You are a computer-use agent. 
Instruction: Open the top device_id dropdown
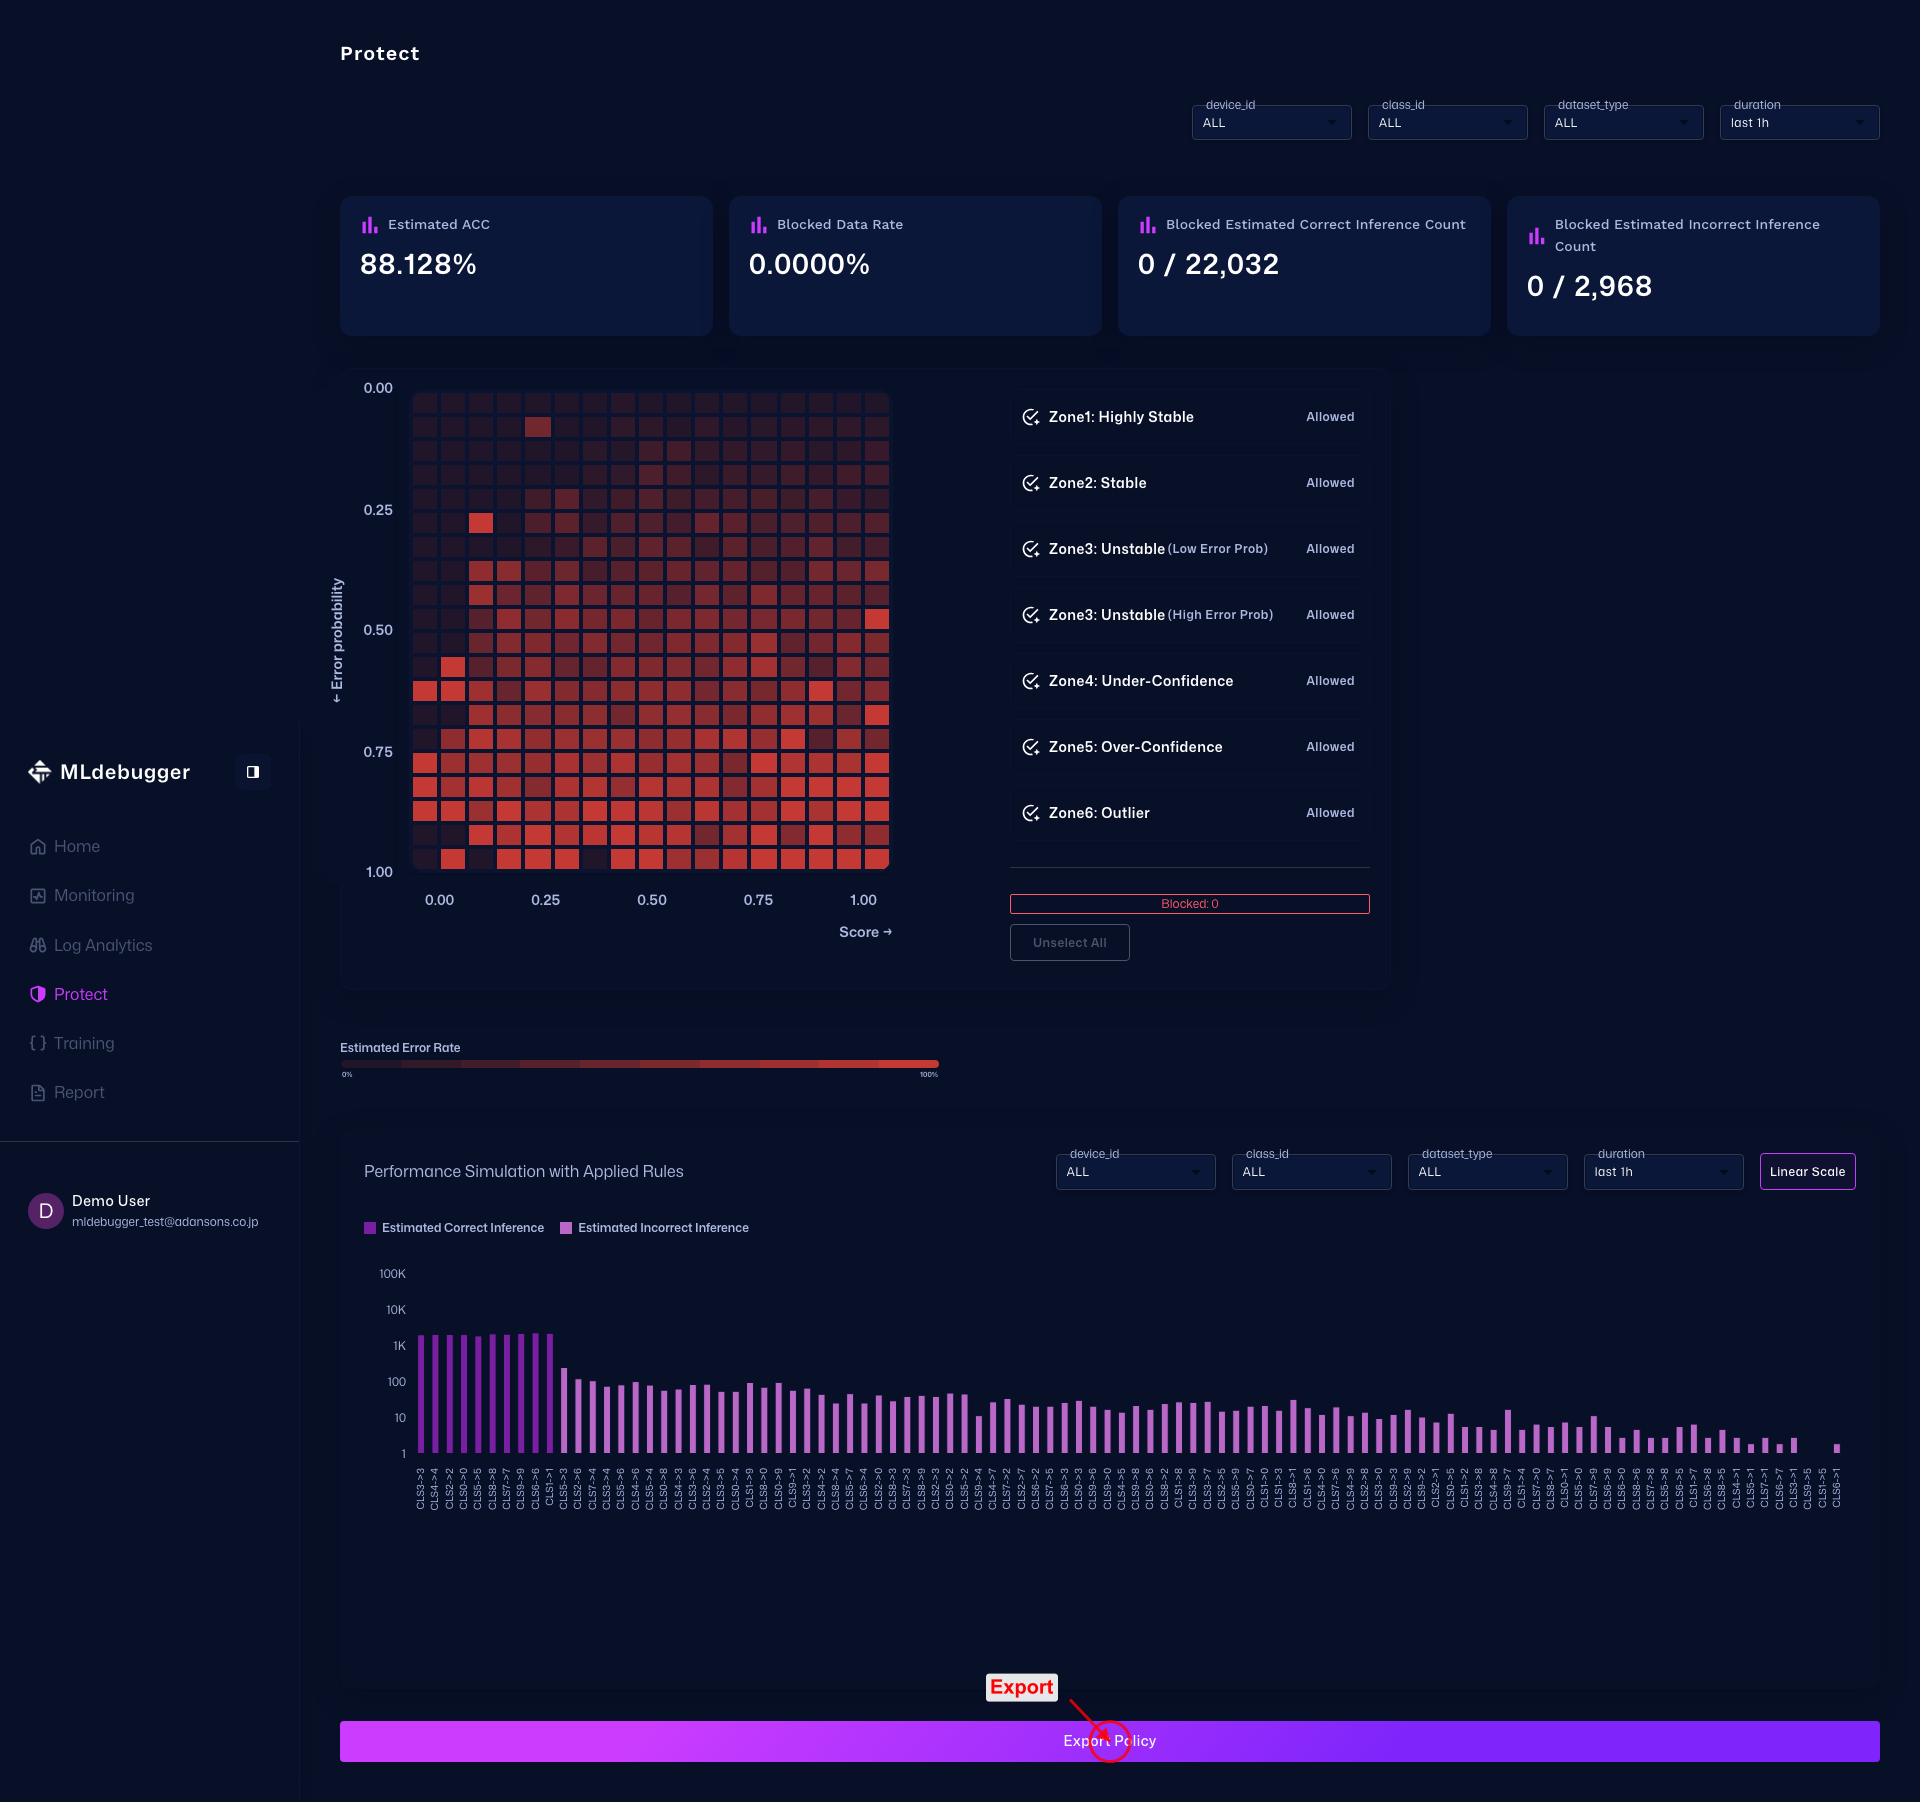coord(1271,123)
